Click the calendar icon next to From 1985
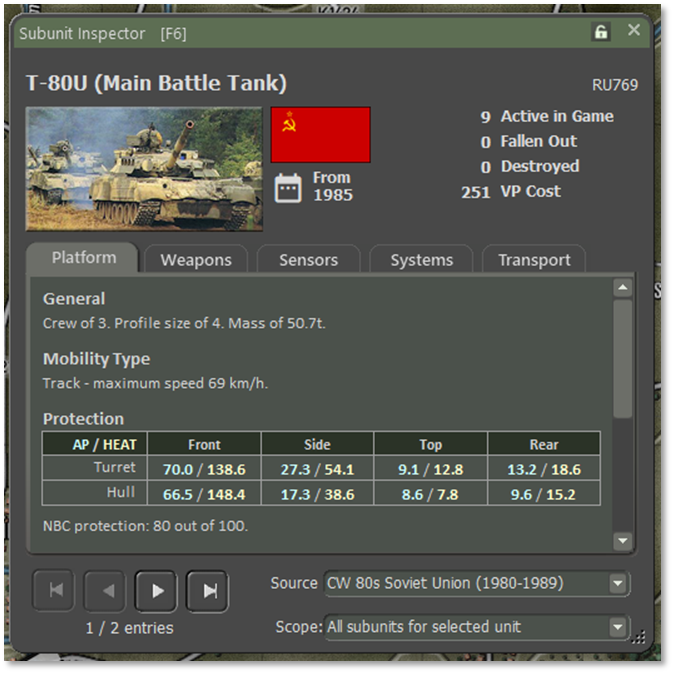This screenshot has width=673, height=673. point(288,187)
